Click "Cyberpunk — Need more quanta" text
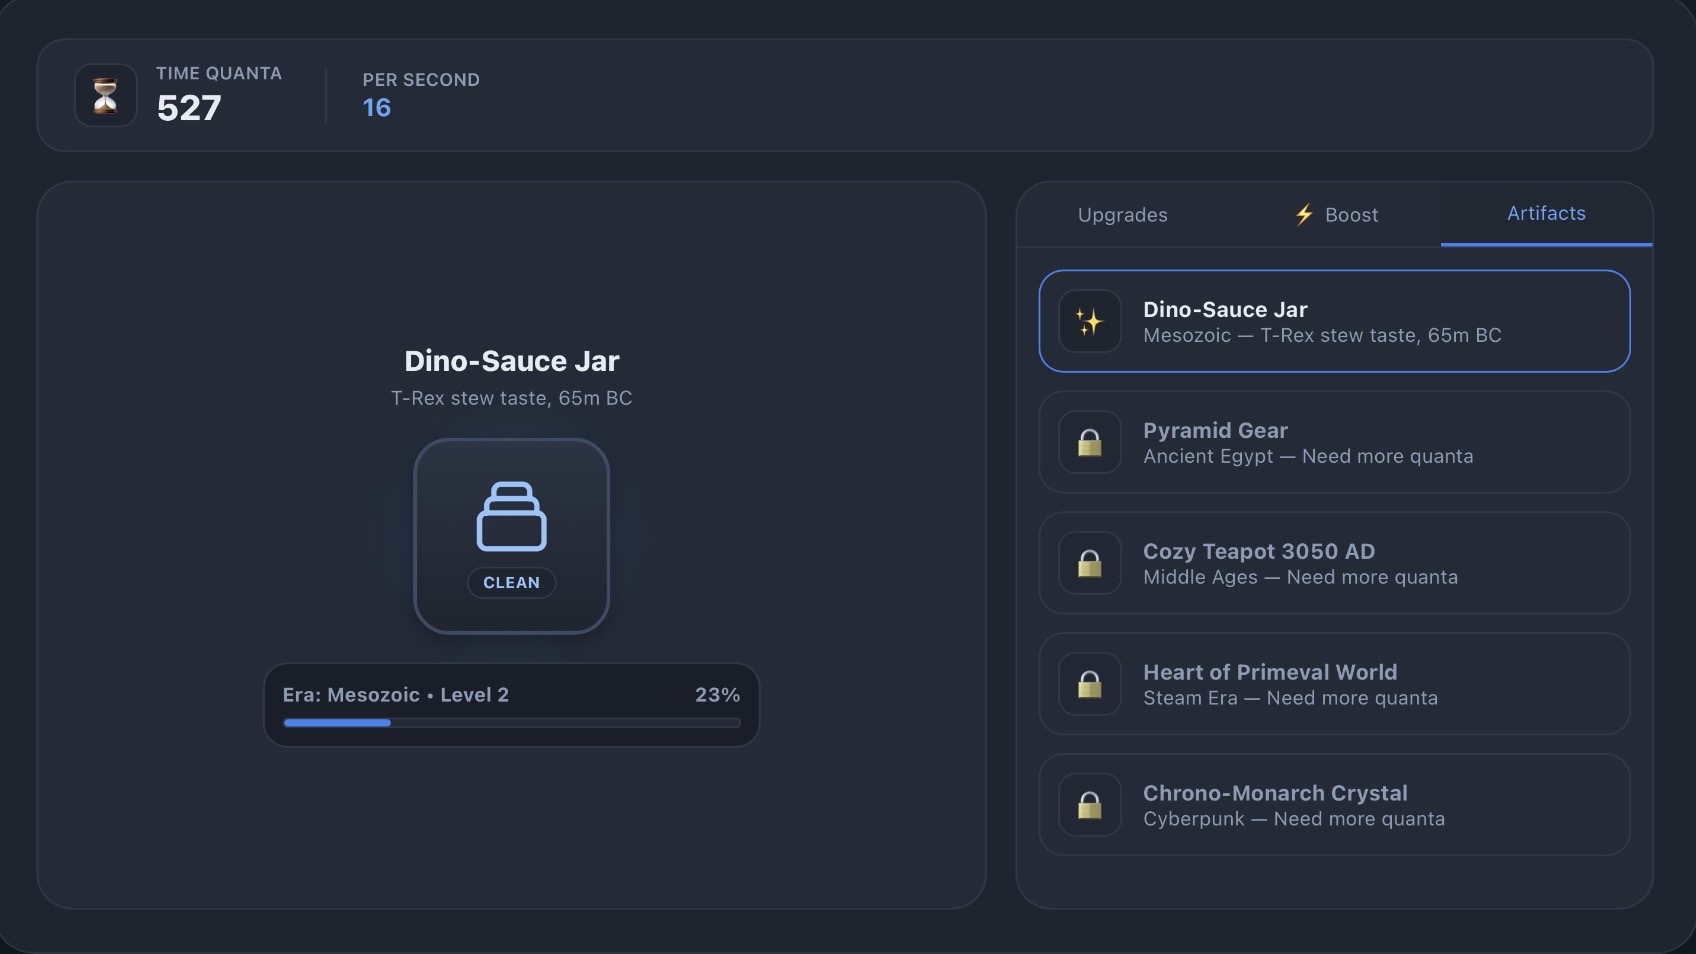 pos(1294,820)
